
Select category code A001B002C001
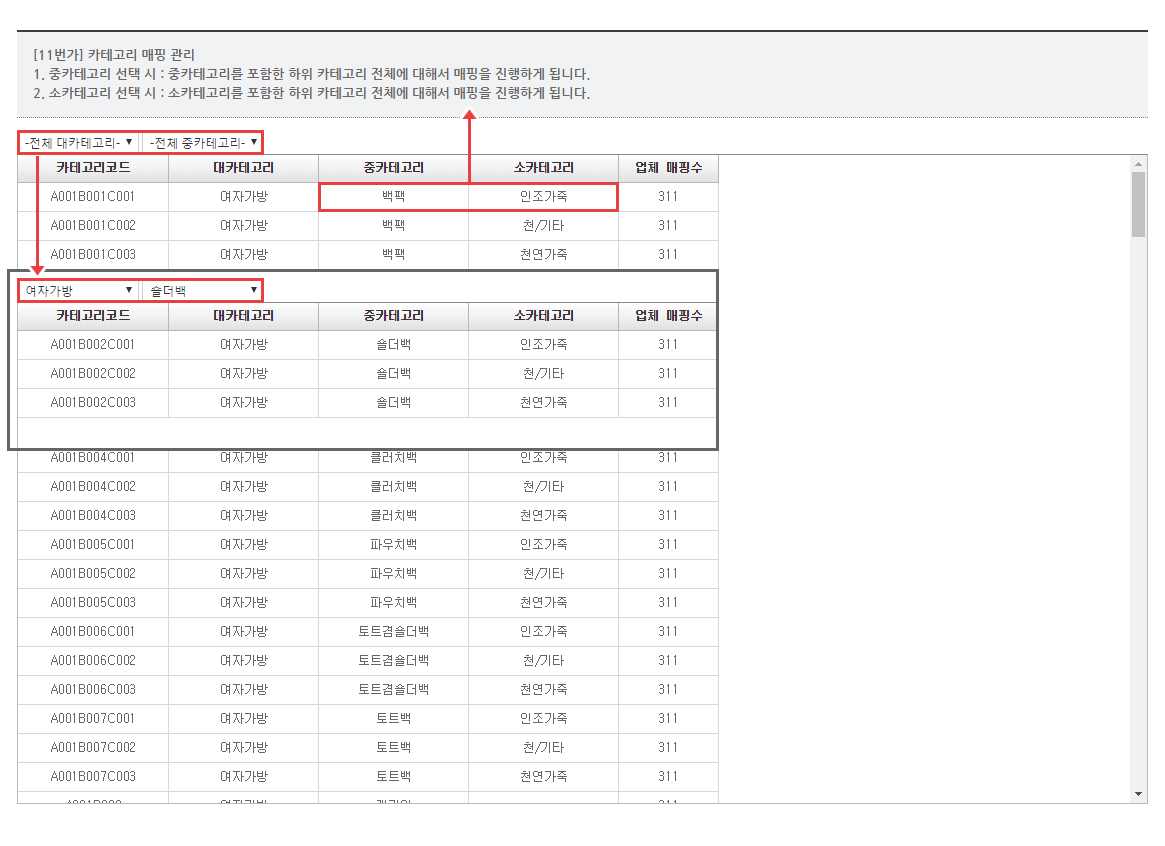pos(93,345)
